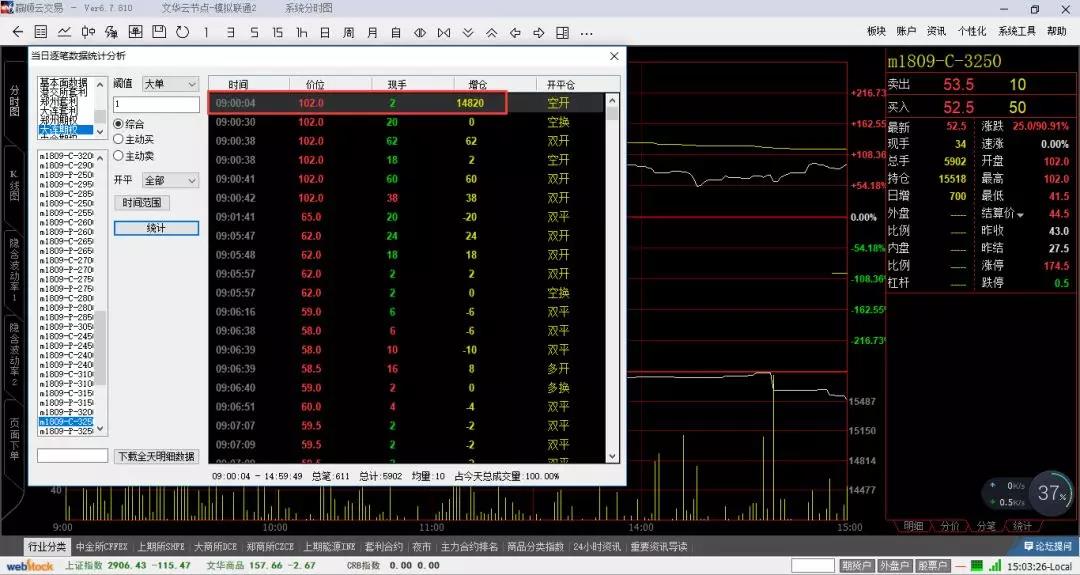Open the 开平 全部 dropdown
Image resolution: width=1080 pixels, height=575 pixels.
(170, 181)
